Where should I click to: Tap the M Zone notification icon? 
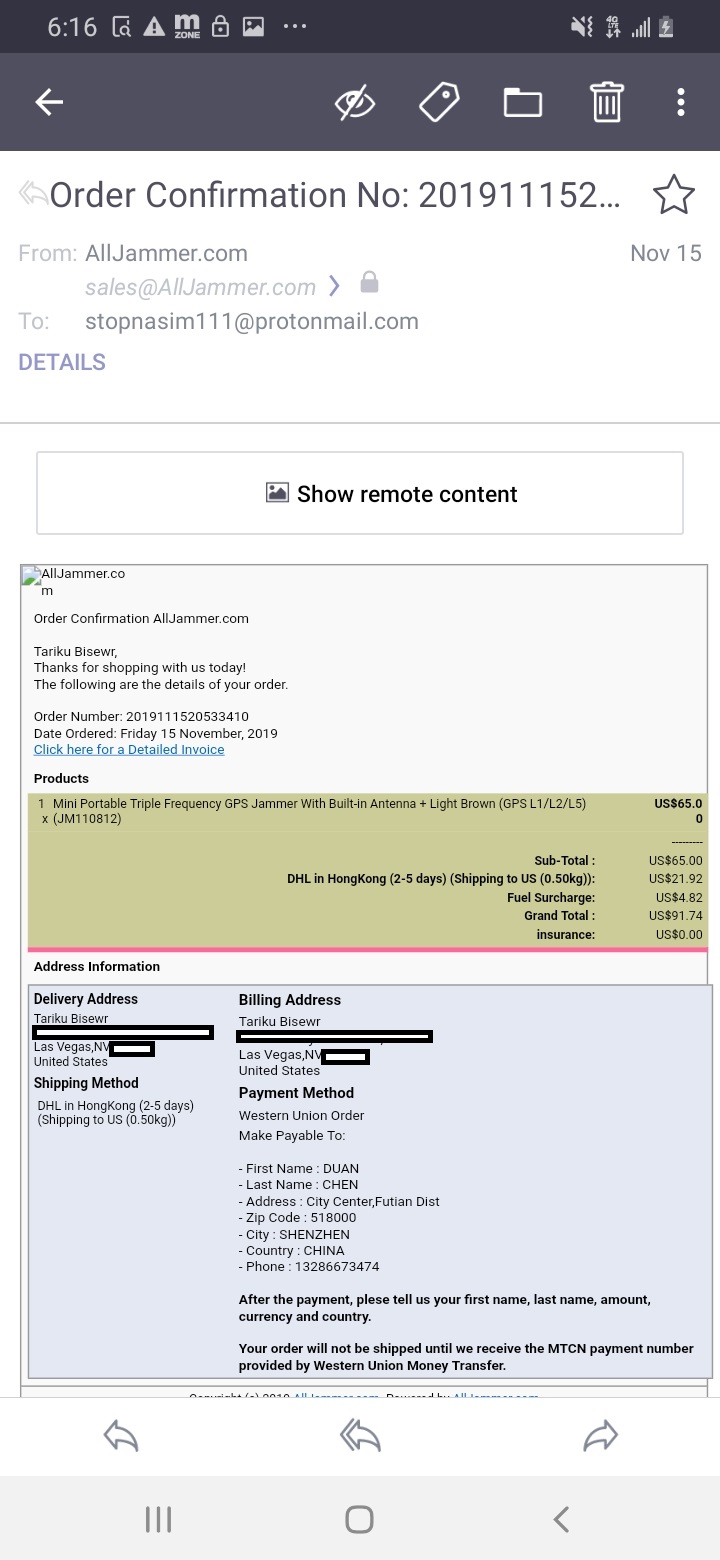pyautogui.click(x=186, y=27)
